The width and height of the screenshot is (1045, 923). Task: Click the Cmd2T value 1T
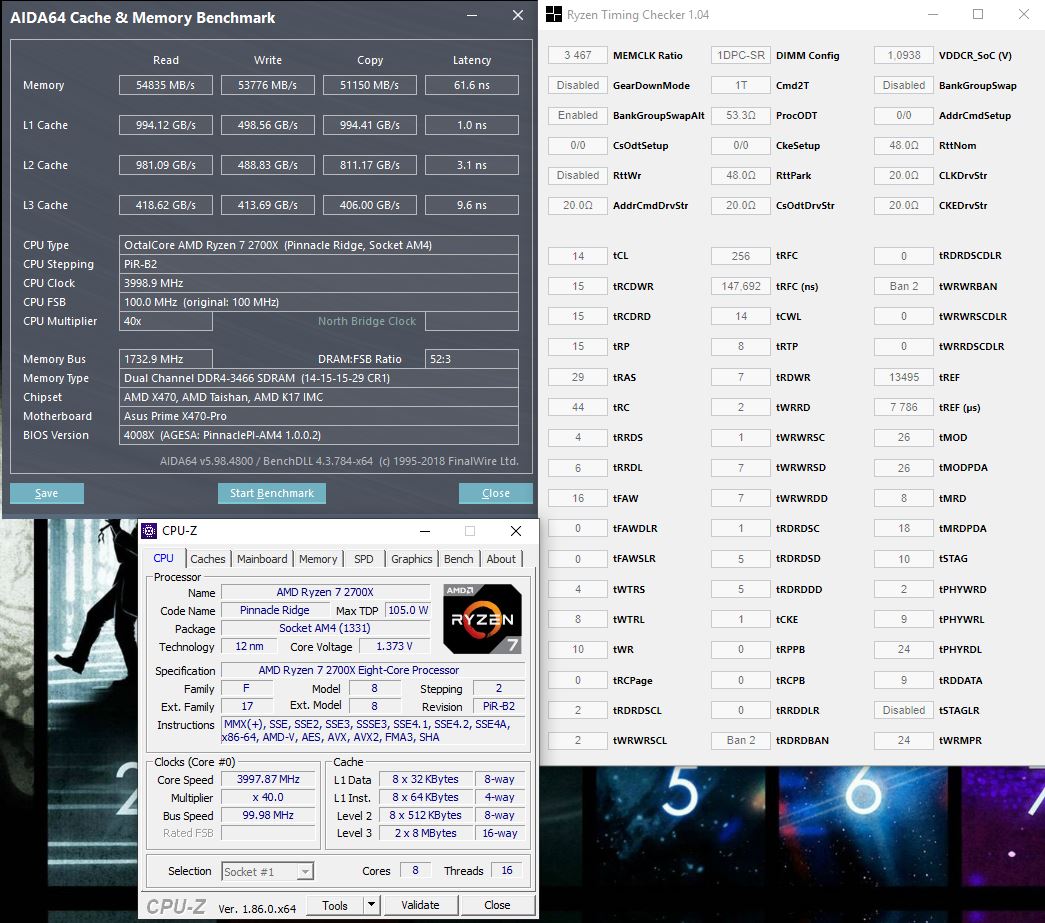740,85
